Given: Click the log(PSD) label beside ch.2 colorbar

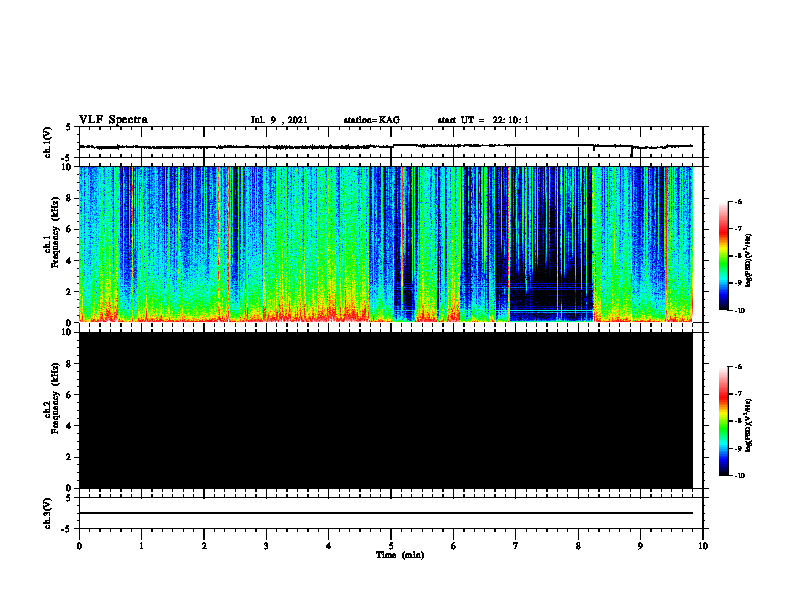Looking at the screenshot, I should pyautogui.click(x=748, y=425).
